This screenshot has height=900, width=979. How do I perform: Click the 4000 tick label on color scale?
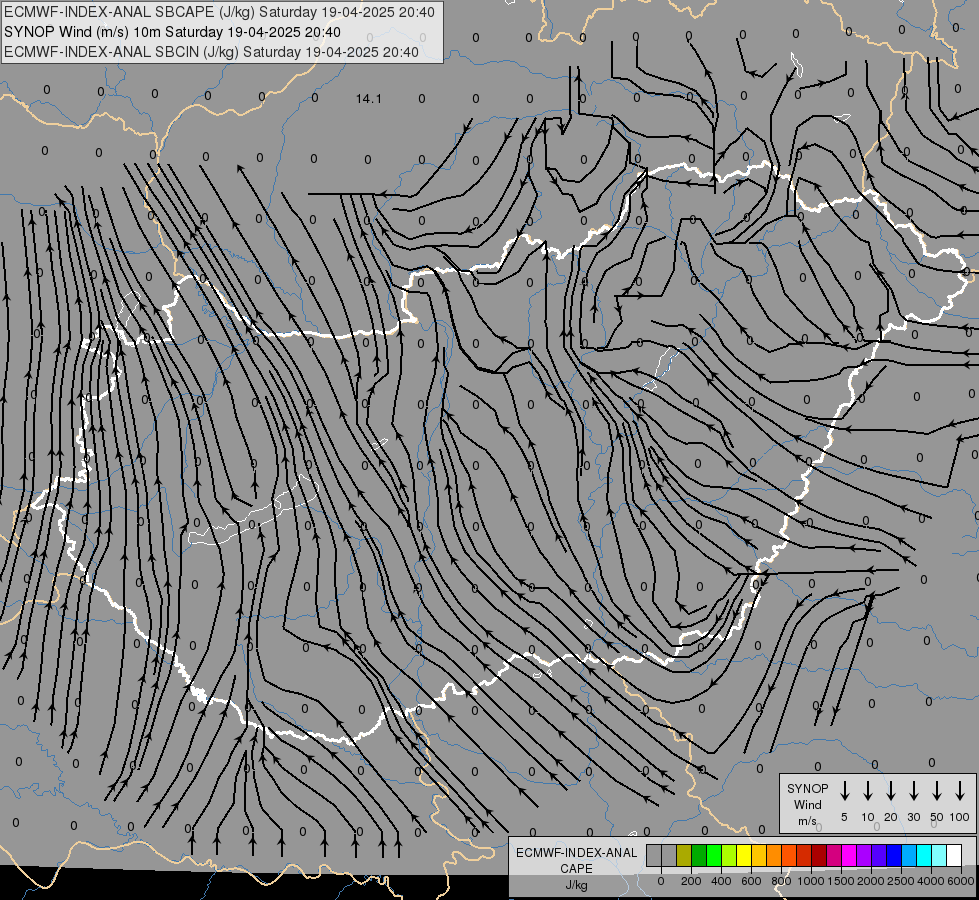(931, 881)
